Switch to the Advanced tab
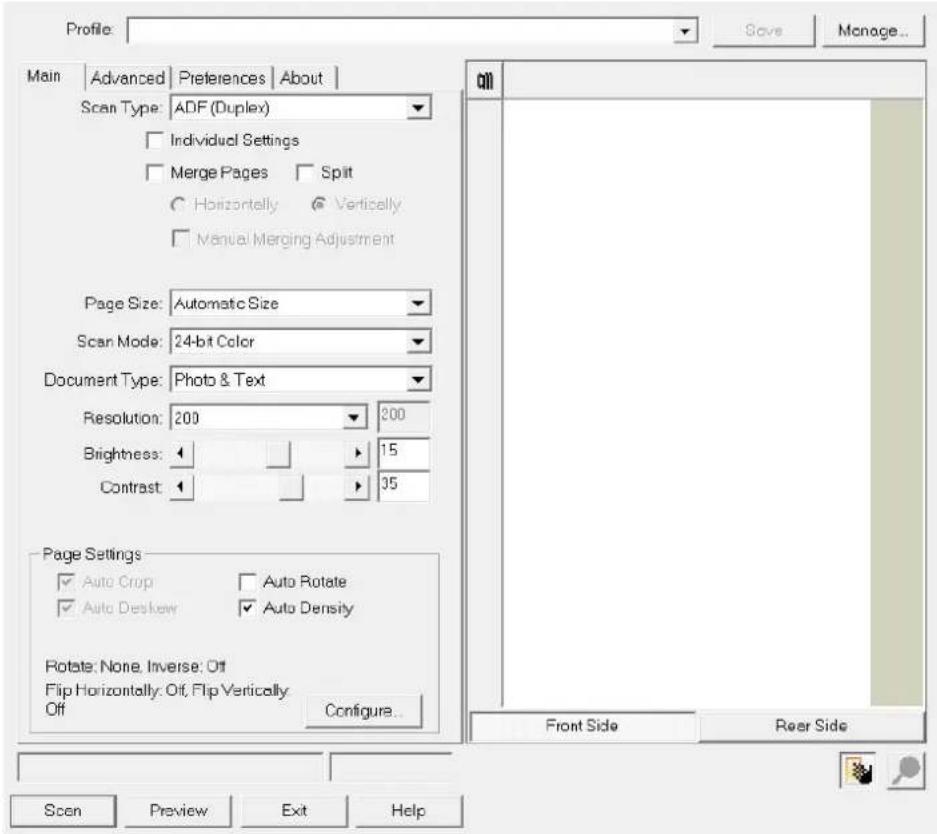Image resolution: width=937 pixels, height=834 pixels. point(128,78)
